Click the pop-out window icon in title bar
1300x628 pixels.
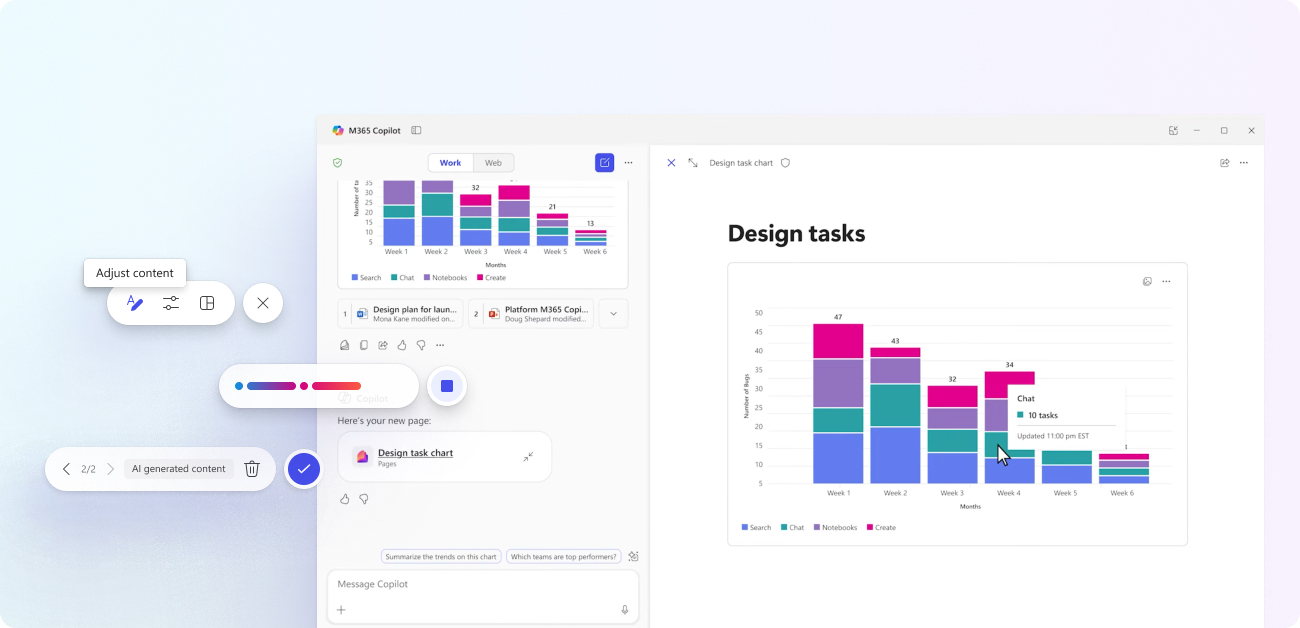1173,130
